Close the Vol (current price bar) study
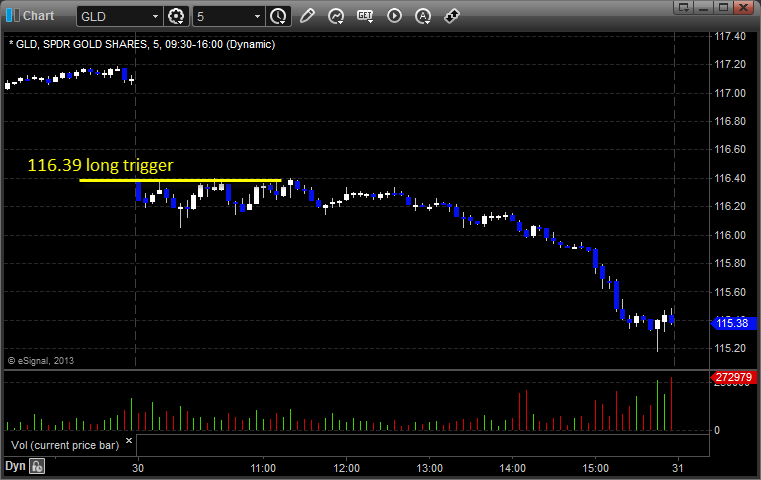 point(129,441)
